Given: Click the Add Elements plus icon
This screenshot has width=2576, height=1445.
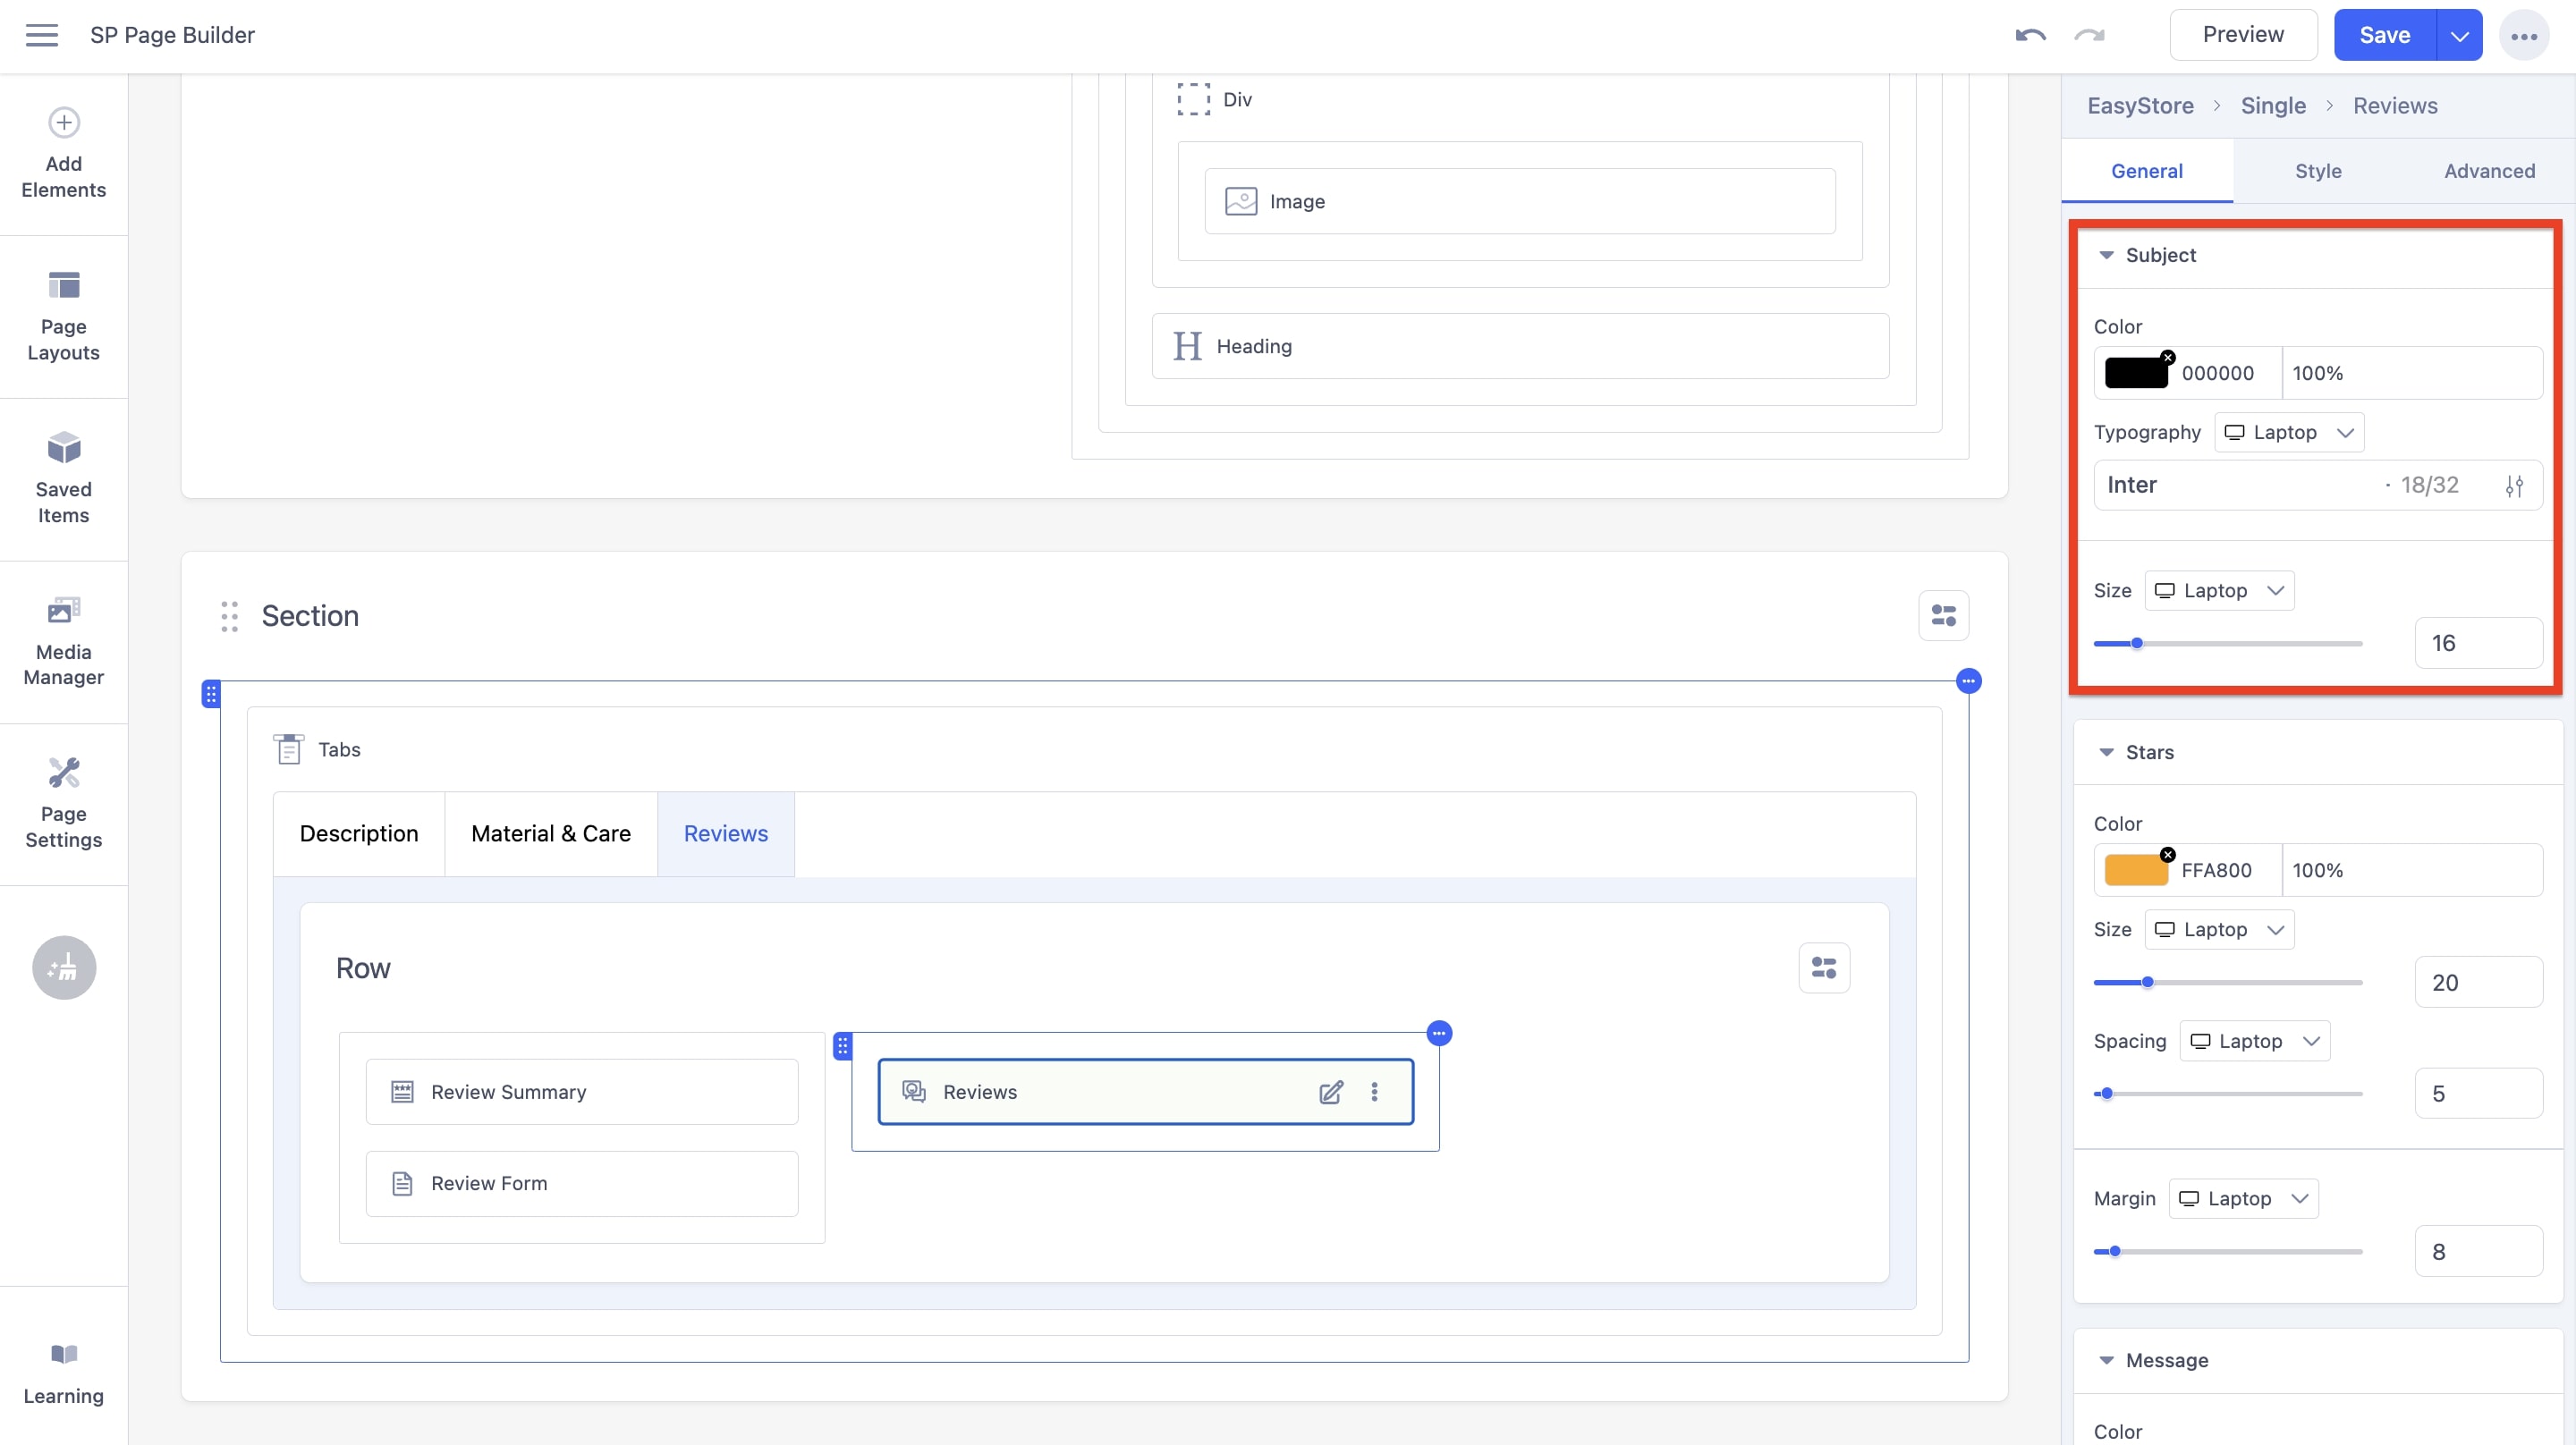Looking at the screenshot, I should click(x=63, y=122).
